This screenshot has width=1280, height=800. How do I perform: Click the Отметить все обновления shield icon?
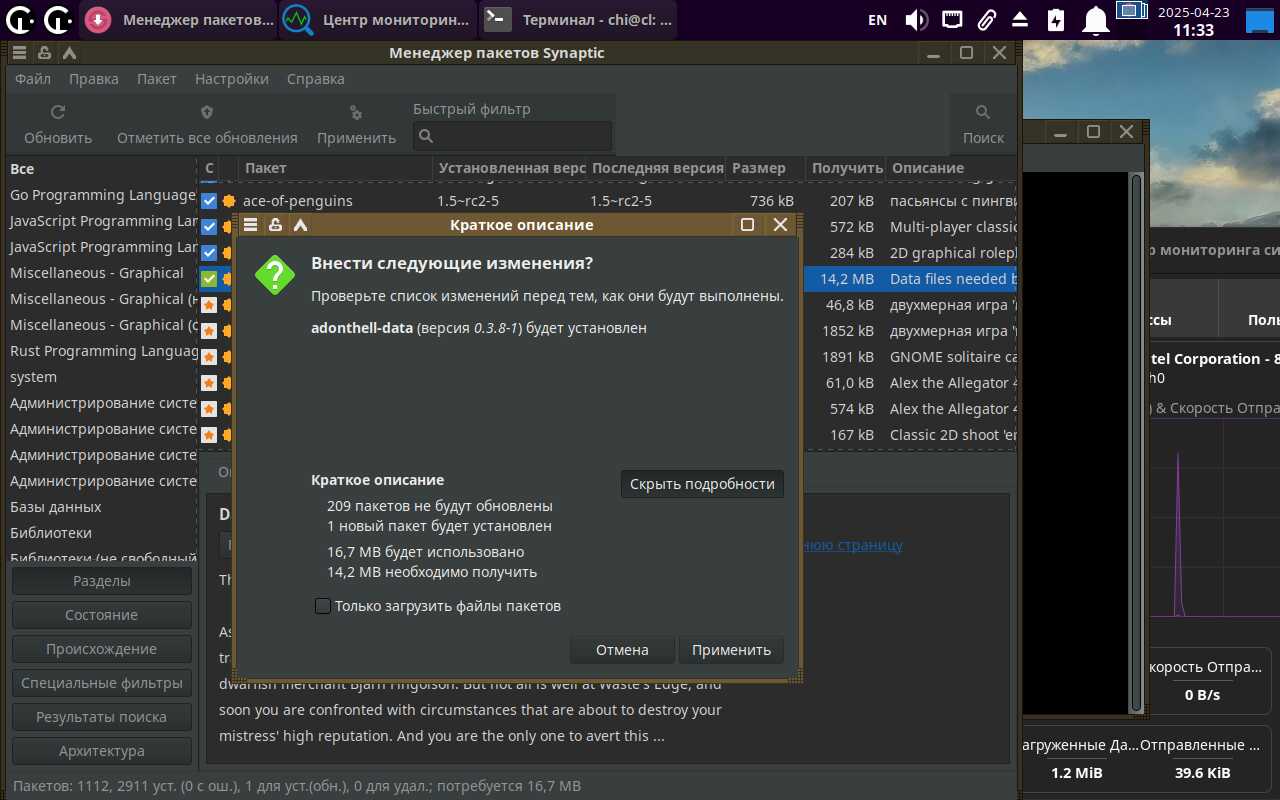[207, 113]
